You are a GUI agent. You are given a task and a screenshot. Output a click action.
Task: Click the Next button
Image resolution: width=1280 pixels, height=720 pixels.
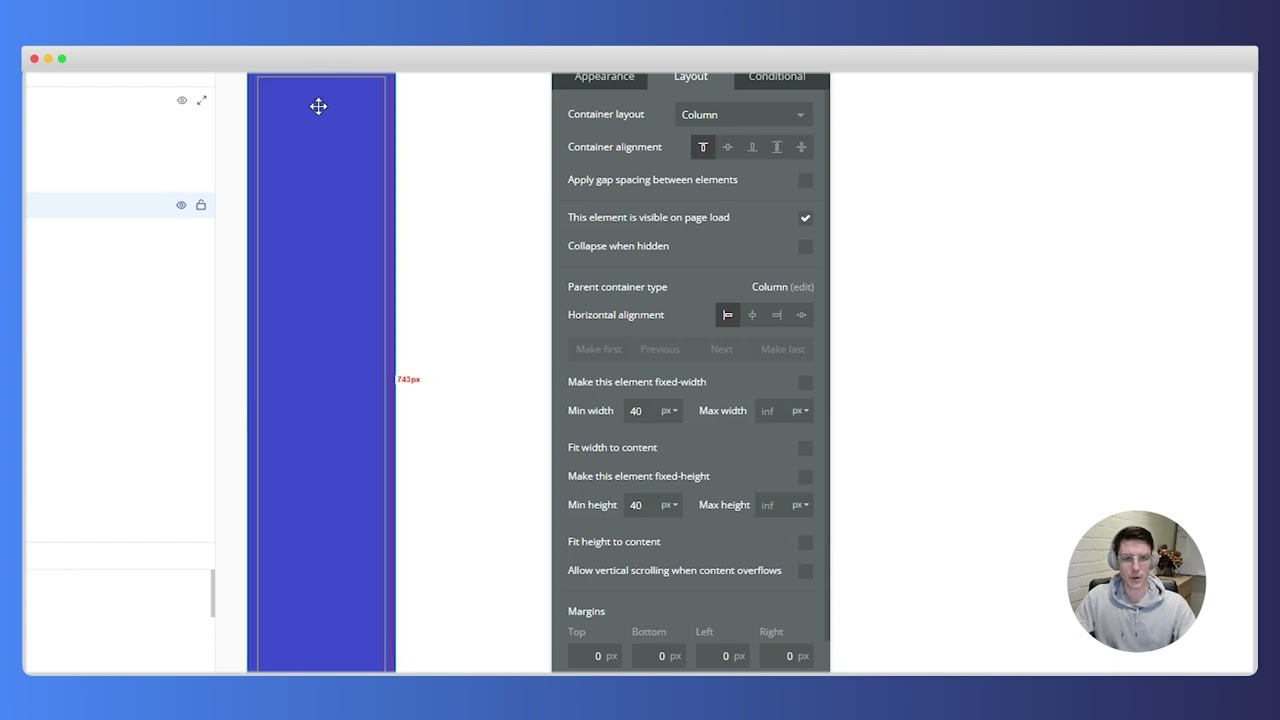(x=721, y=349)
